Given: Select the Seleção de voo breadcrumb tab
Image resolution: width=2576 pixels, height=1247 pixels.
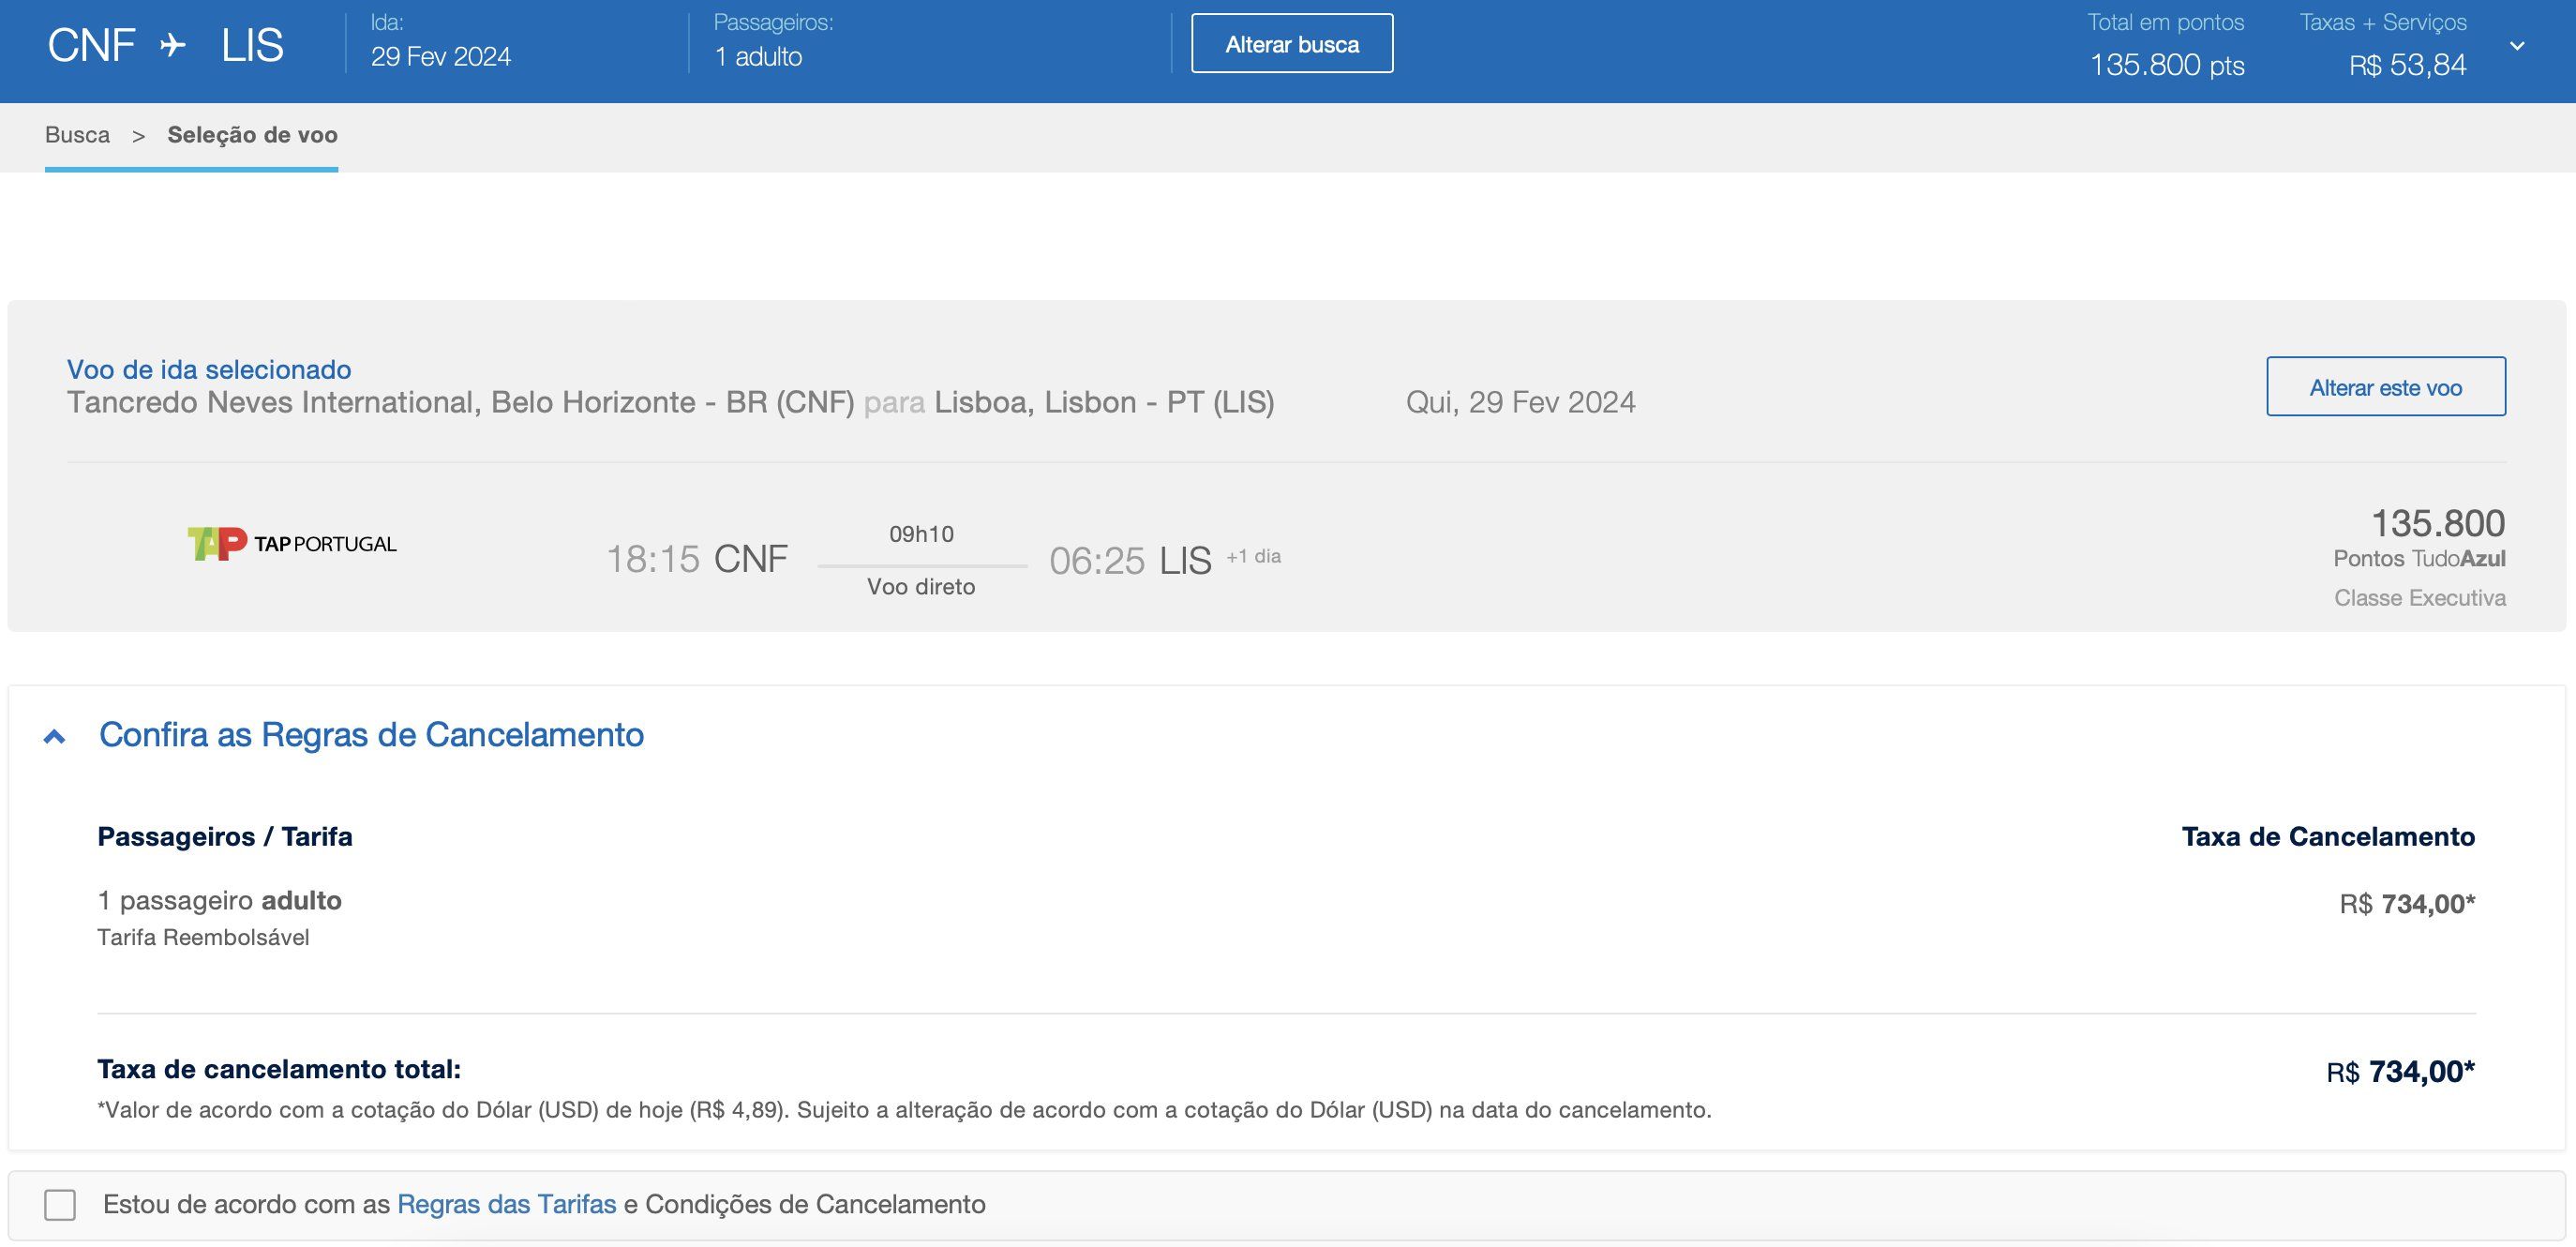Looking at the screenshot, I should (252, 135).
